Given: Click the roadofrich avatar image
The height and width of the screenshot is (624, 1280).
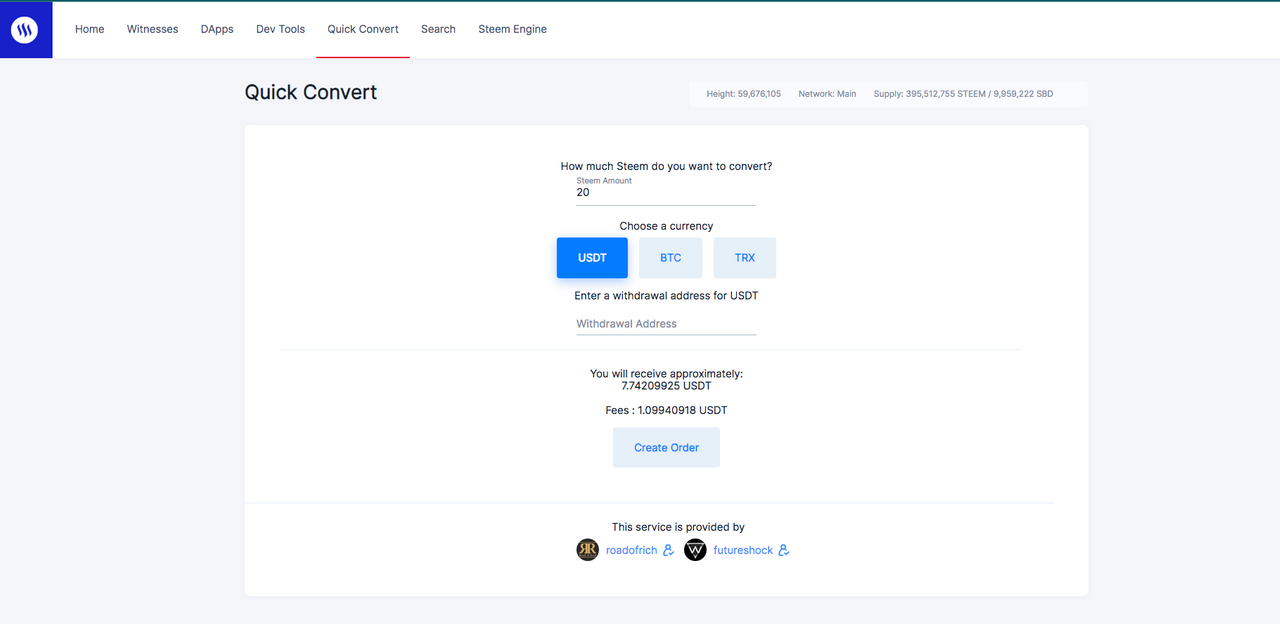Looking at the screenshot, I should click(588, 550).
